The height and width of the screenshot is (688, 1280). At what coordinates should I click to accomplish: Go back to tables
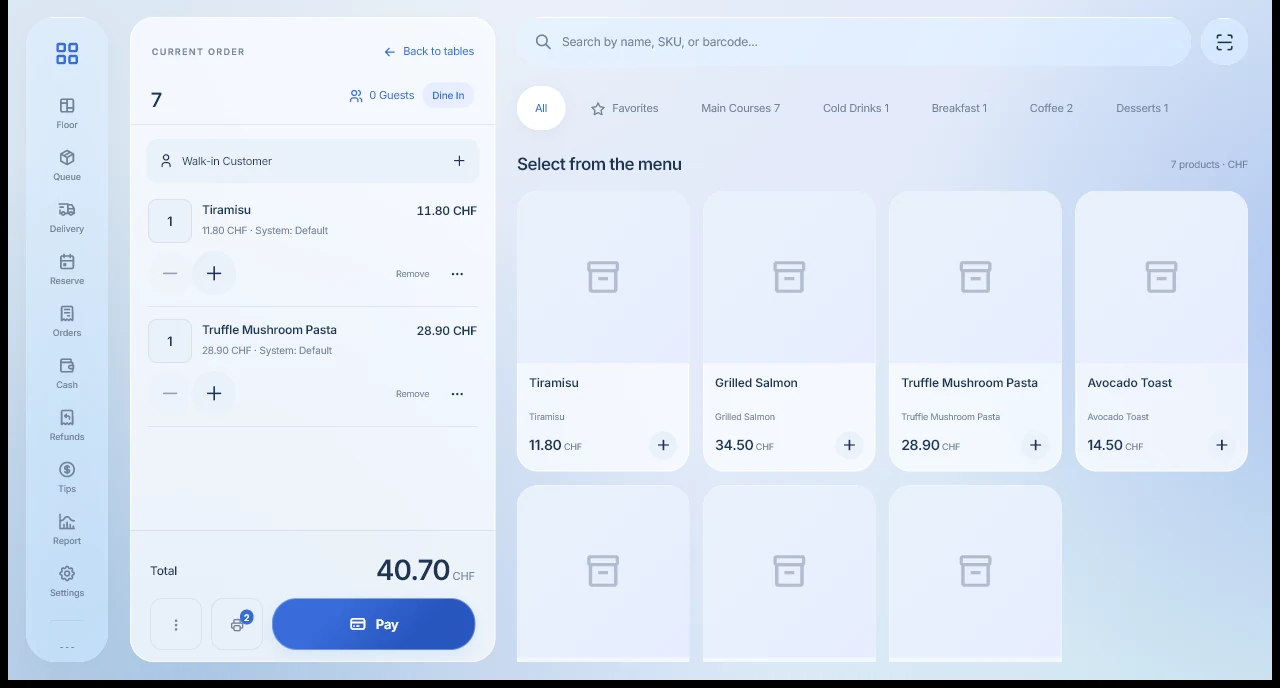pos(429,51)
